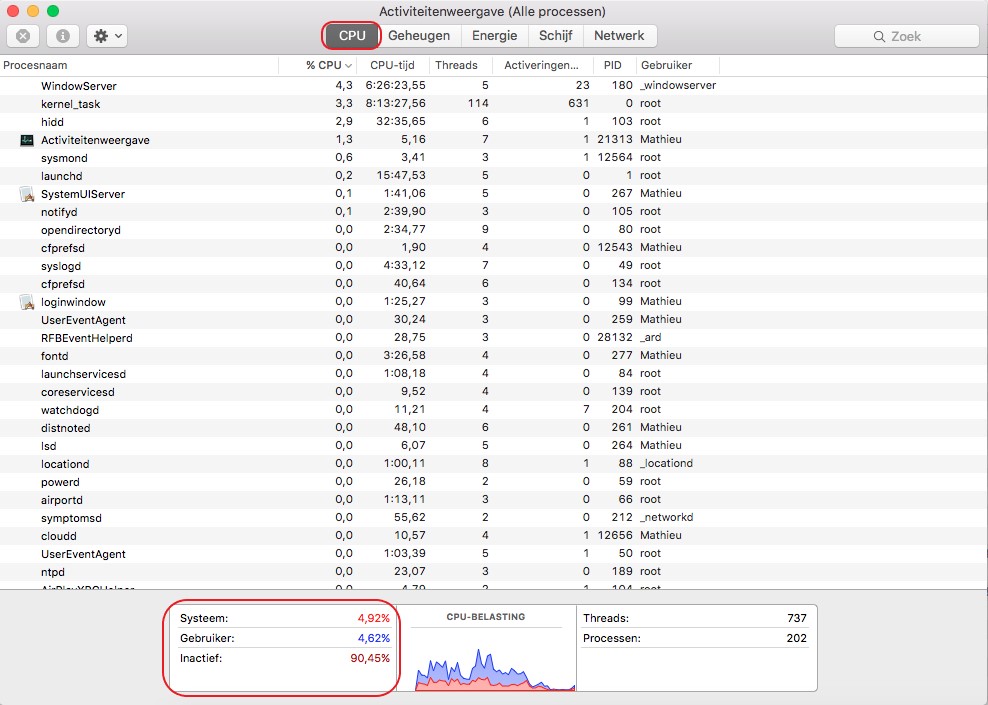Click the green zoom window button

(x=53, y=11)
